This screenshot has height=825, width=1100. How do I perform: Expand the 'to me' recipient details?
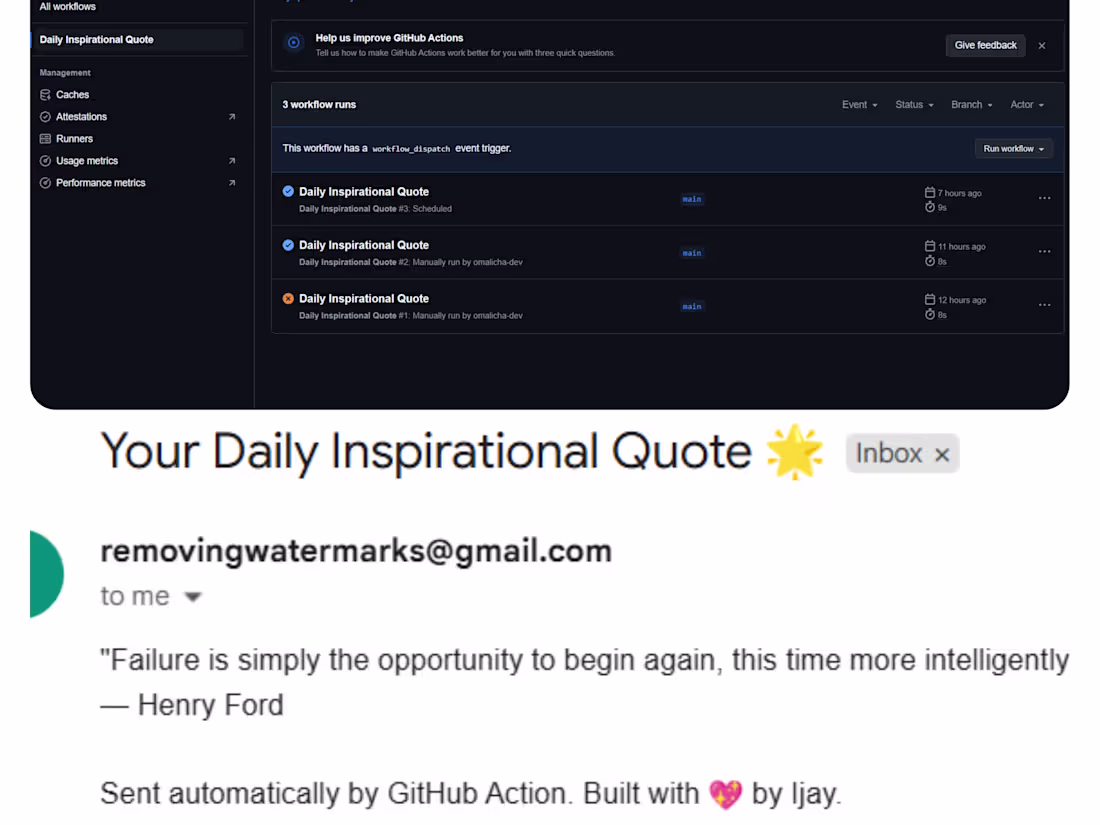[152, 596]
